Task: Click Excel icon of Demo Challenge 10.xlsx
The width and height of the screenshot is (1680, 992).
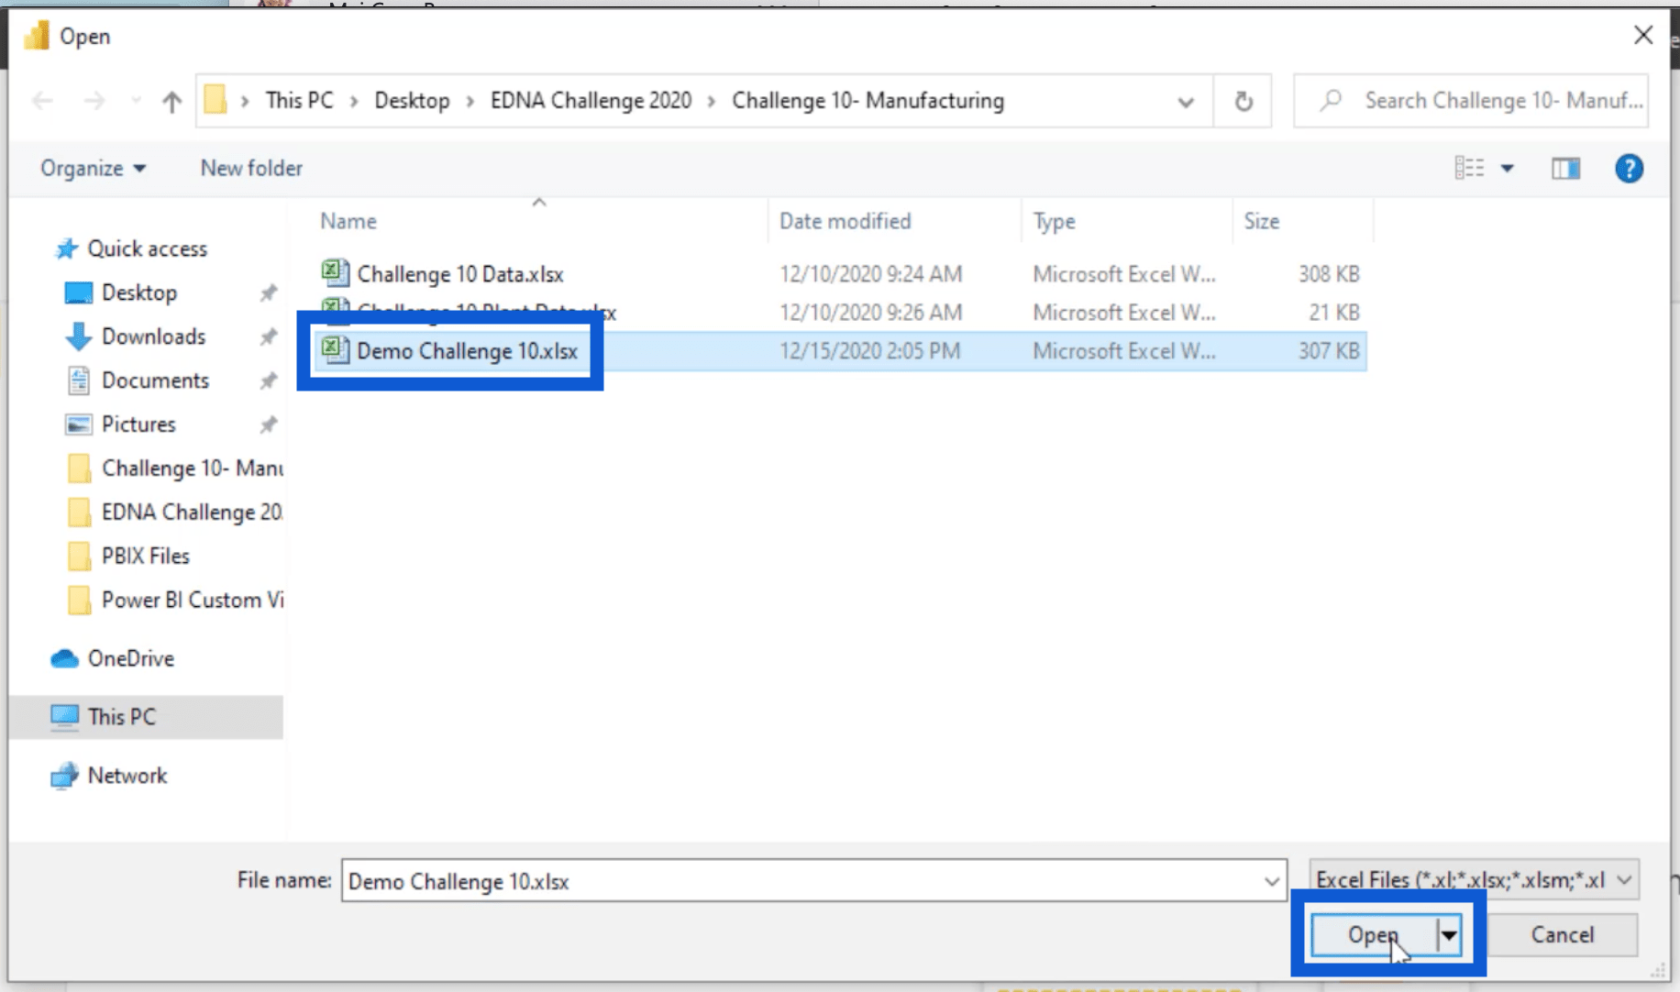Action: [x=335, y=350]
